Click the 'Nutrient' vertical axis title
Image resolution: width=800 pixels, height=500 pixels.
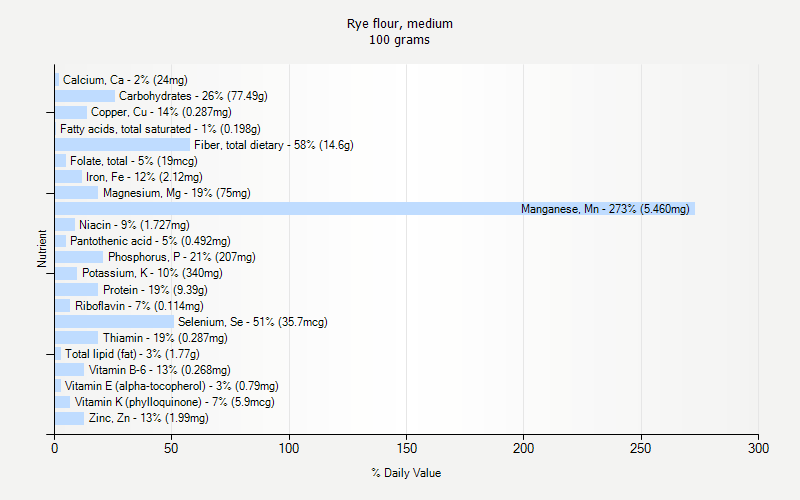tap(42, 248)
